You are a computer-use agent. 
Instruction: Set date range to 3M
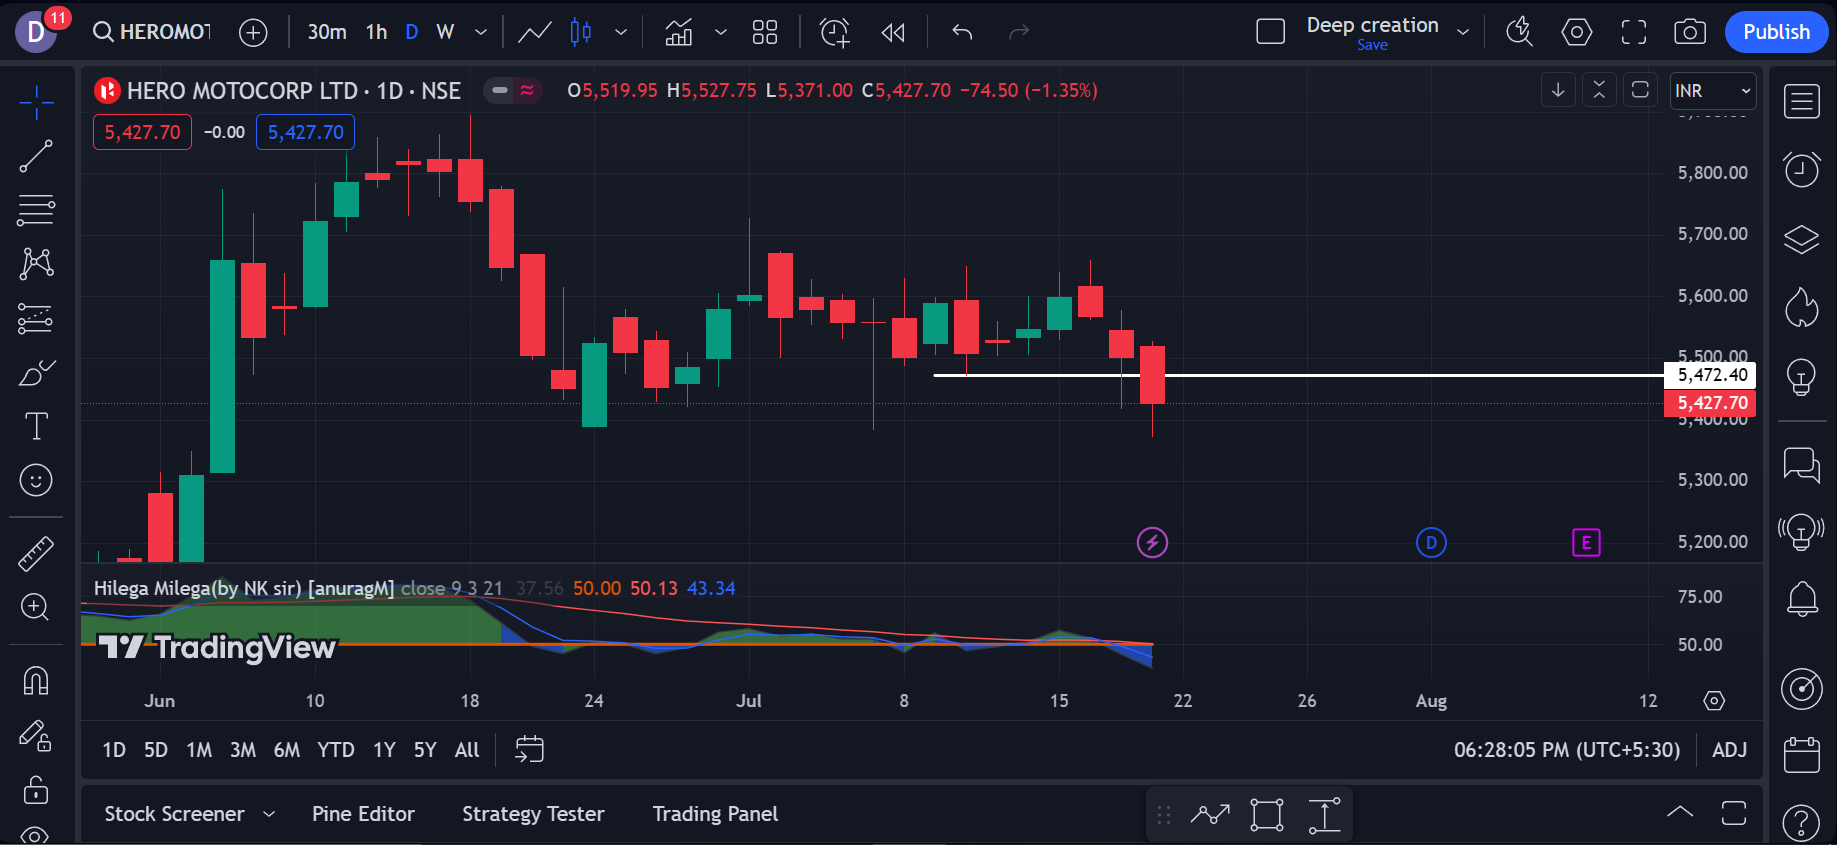[x=243, y=750]
